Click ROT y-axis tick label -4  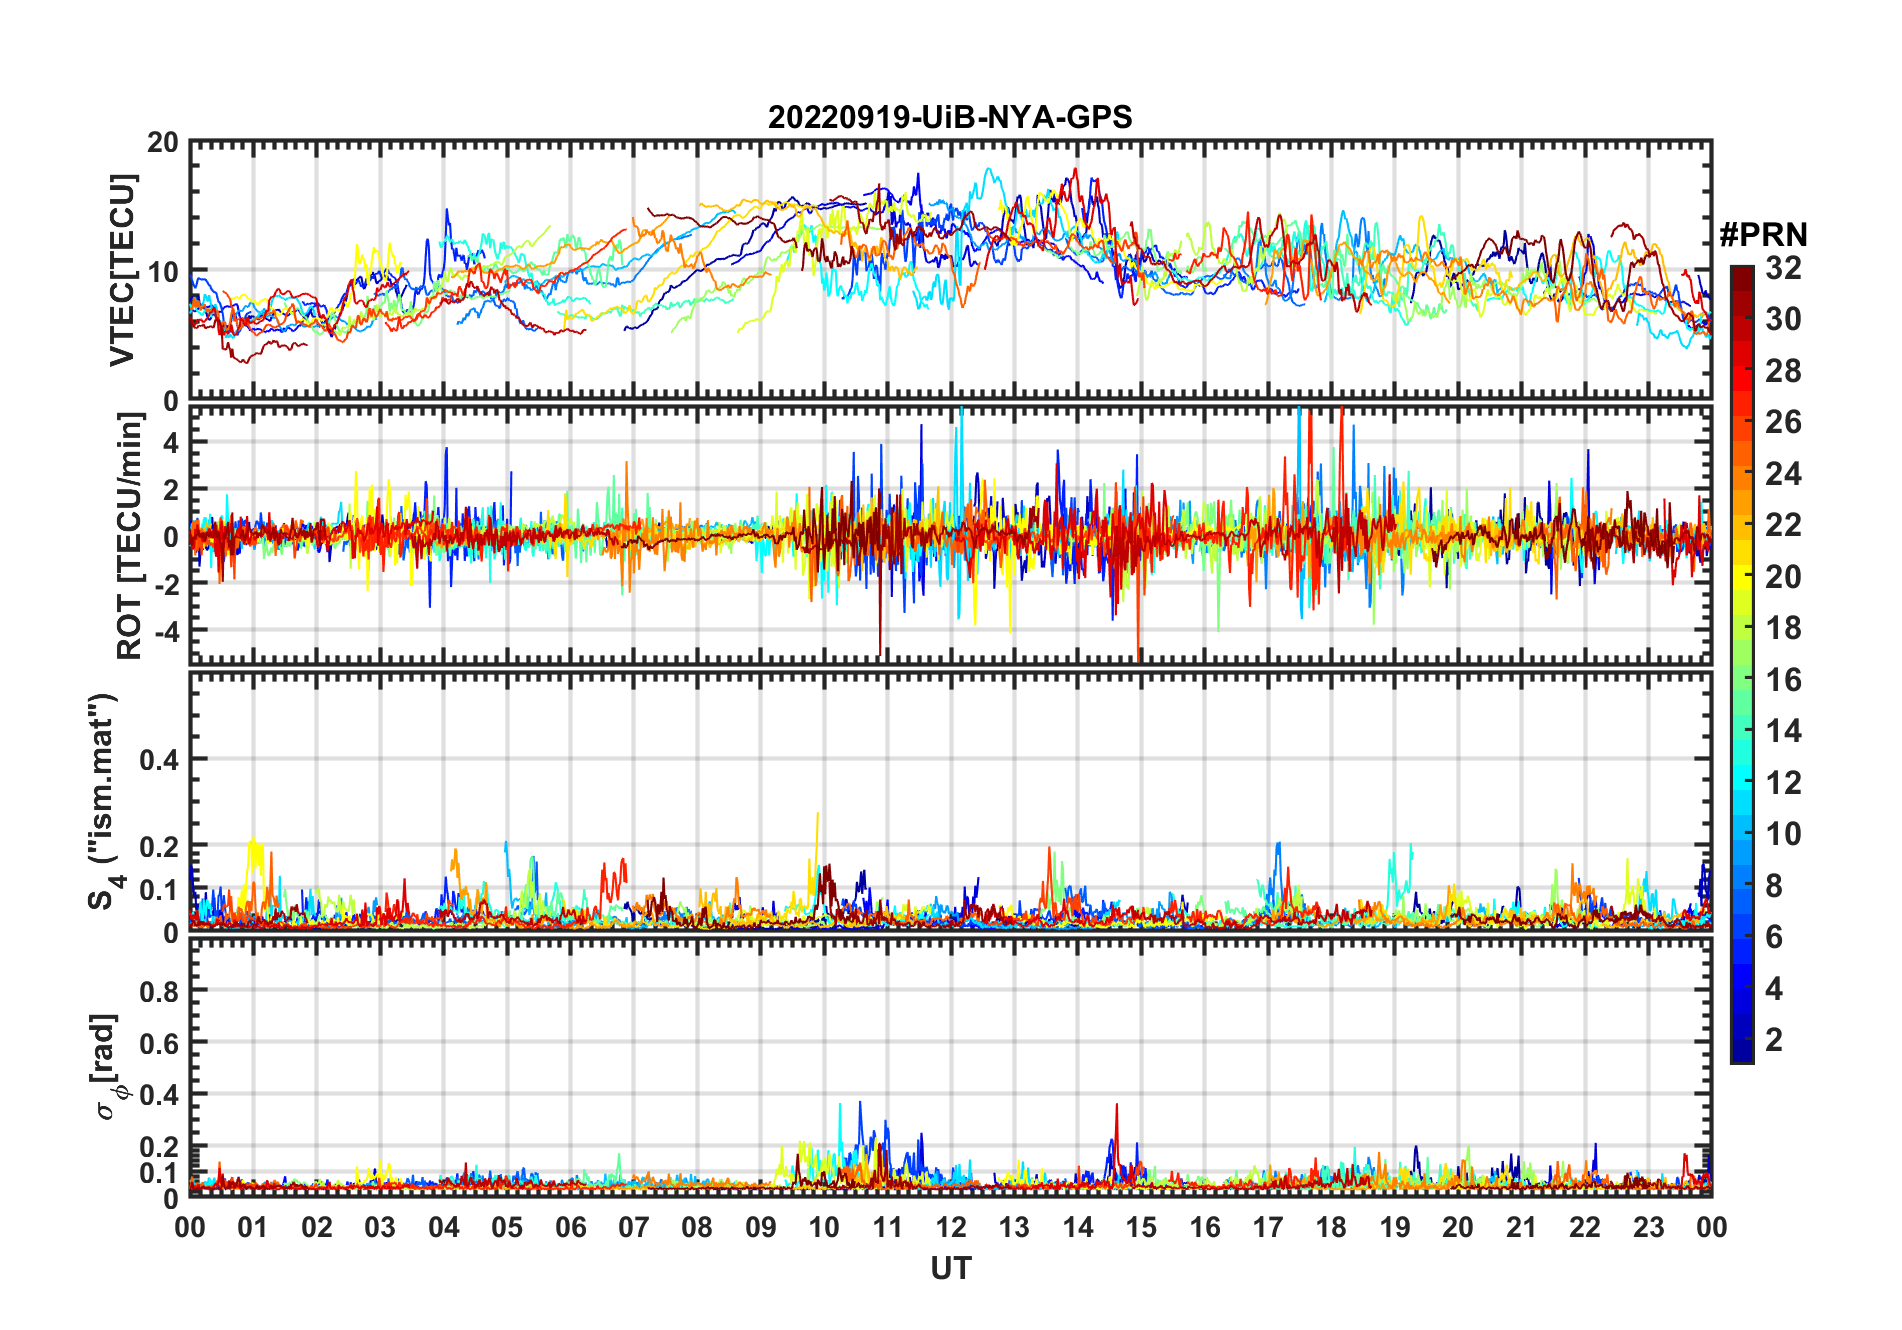[x=165, y=631]
